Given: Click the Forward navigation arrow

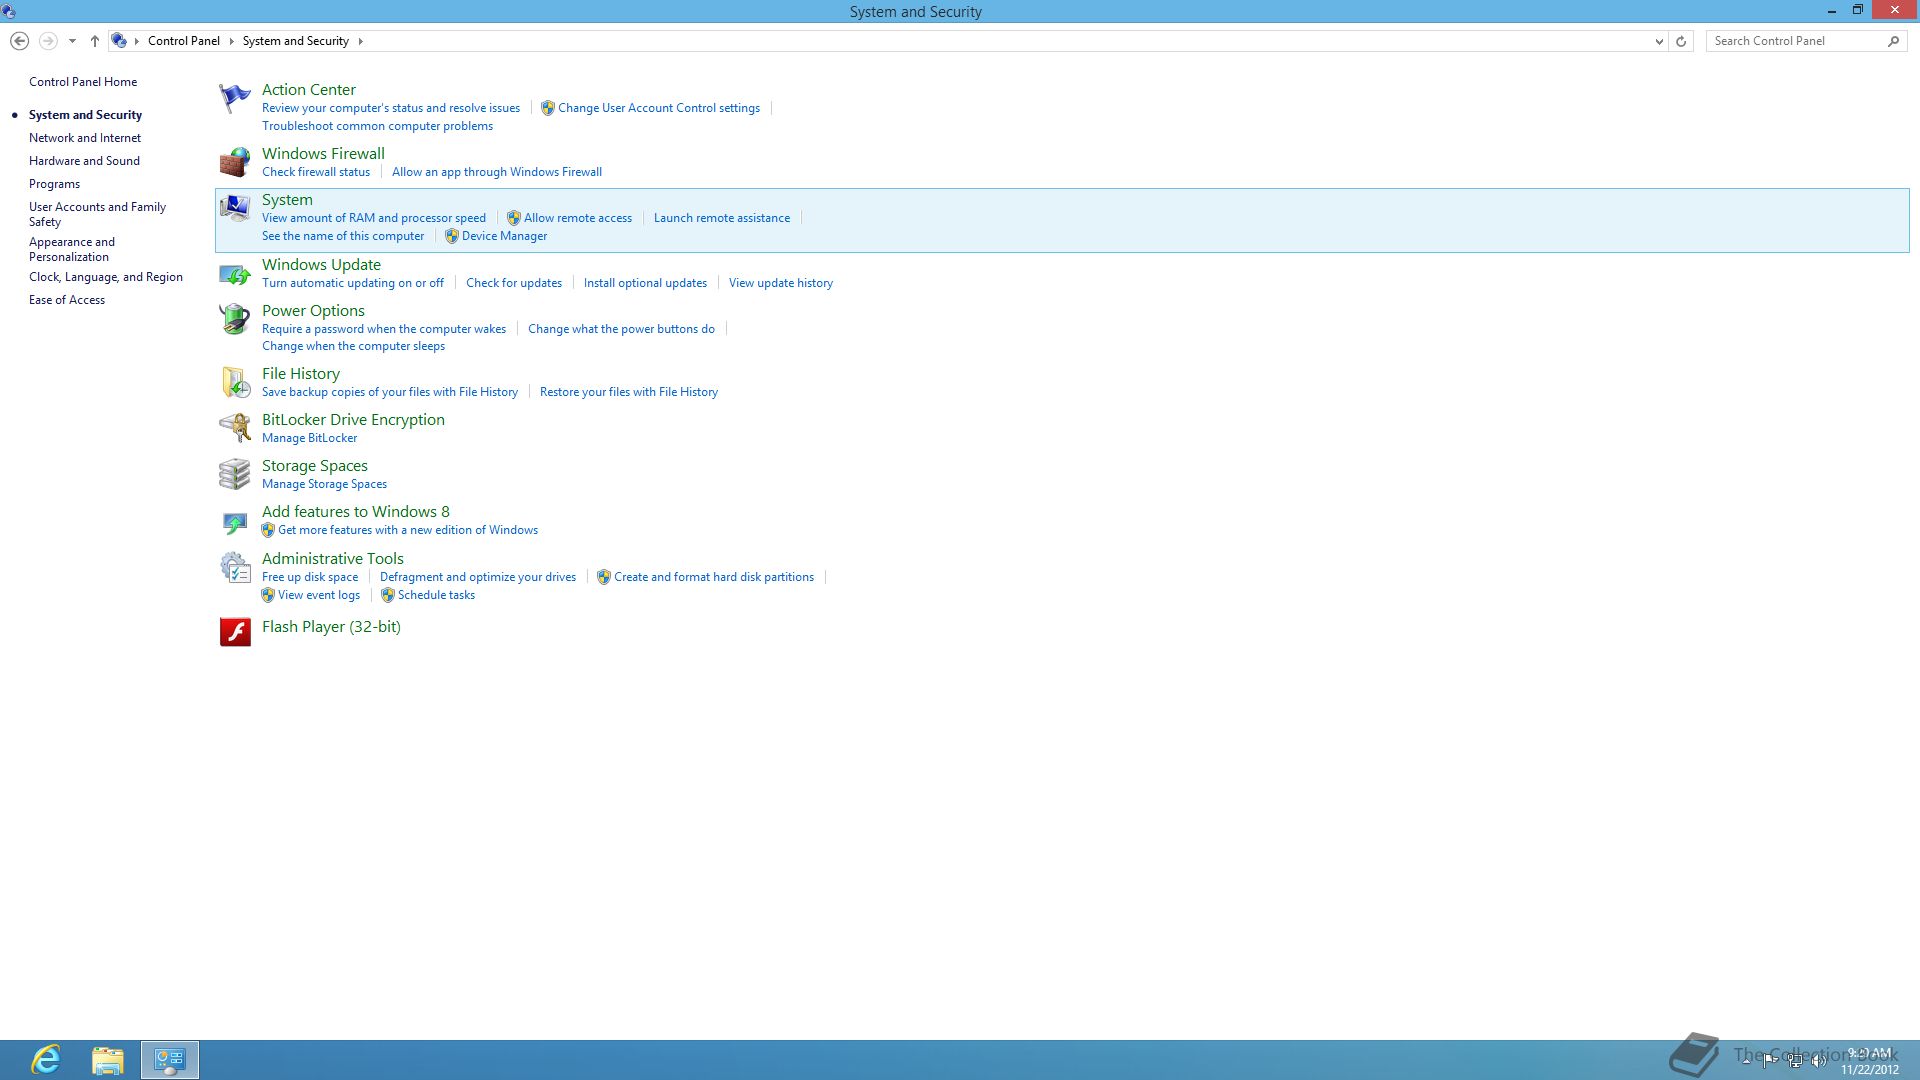Looking at the screenshot, I should 47,41.
